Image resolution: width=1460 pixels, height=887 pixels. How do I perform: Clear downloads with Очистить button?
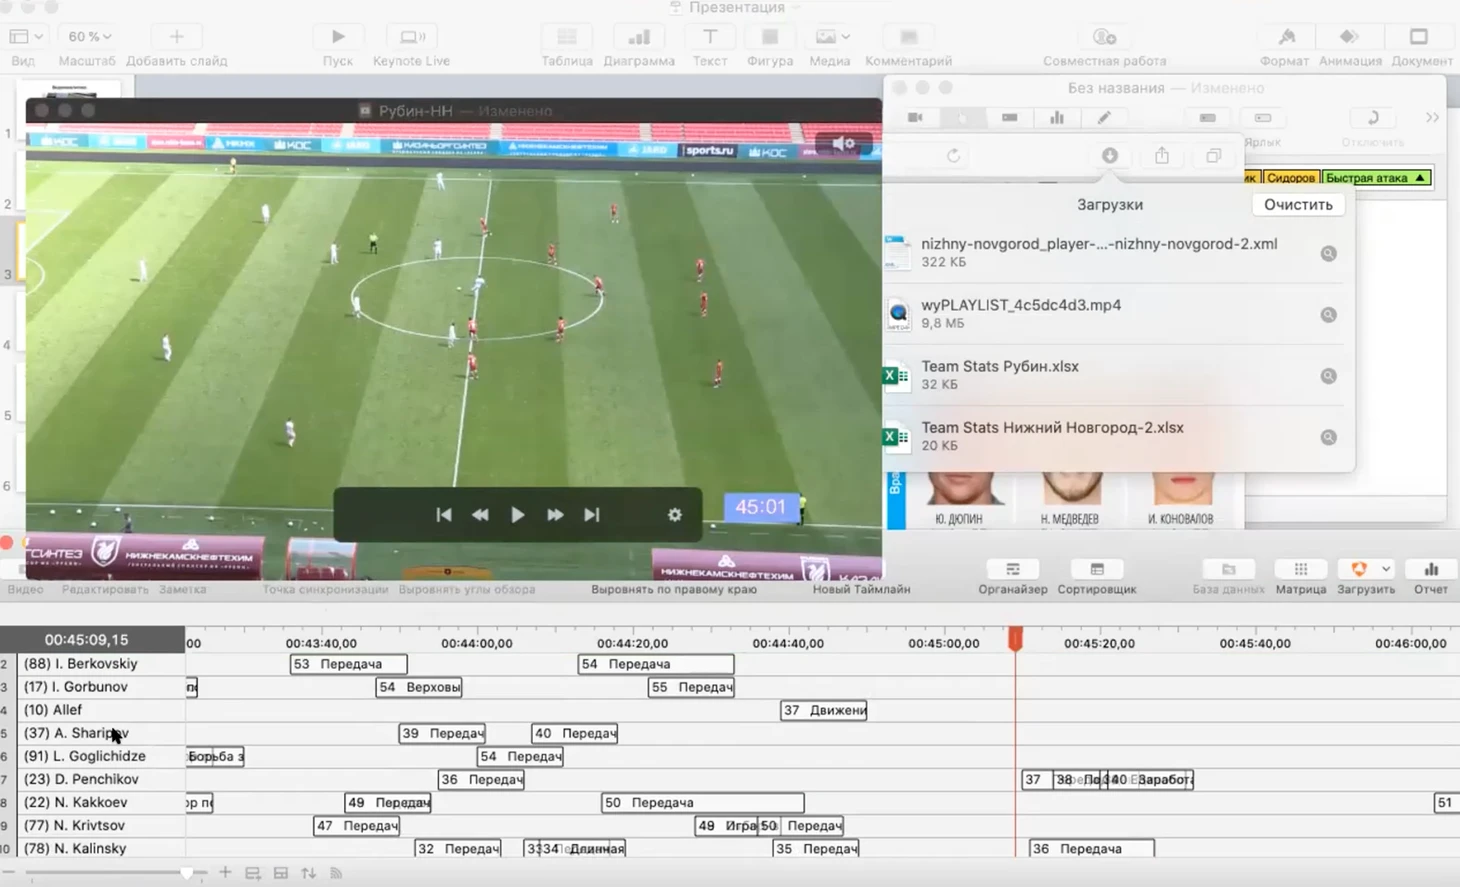(x=1297, y=205)
